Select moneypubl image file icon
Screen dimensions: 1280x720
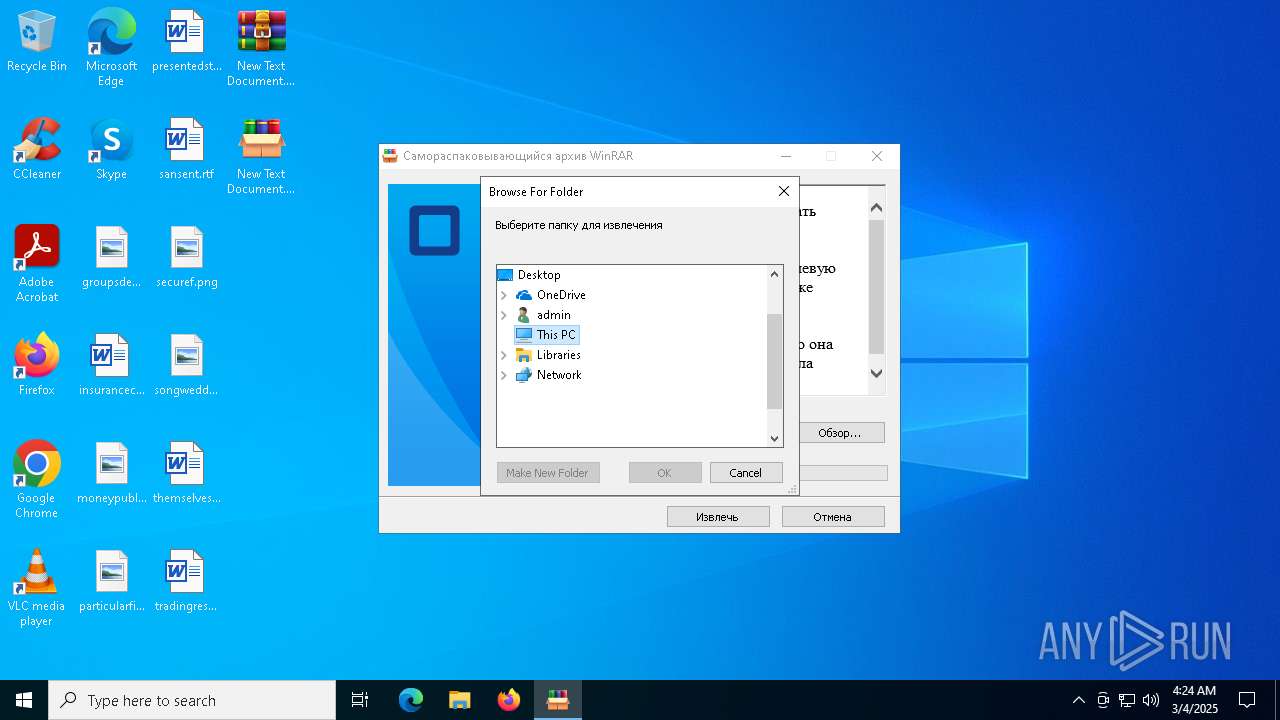coord(111,473)
